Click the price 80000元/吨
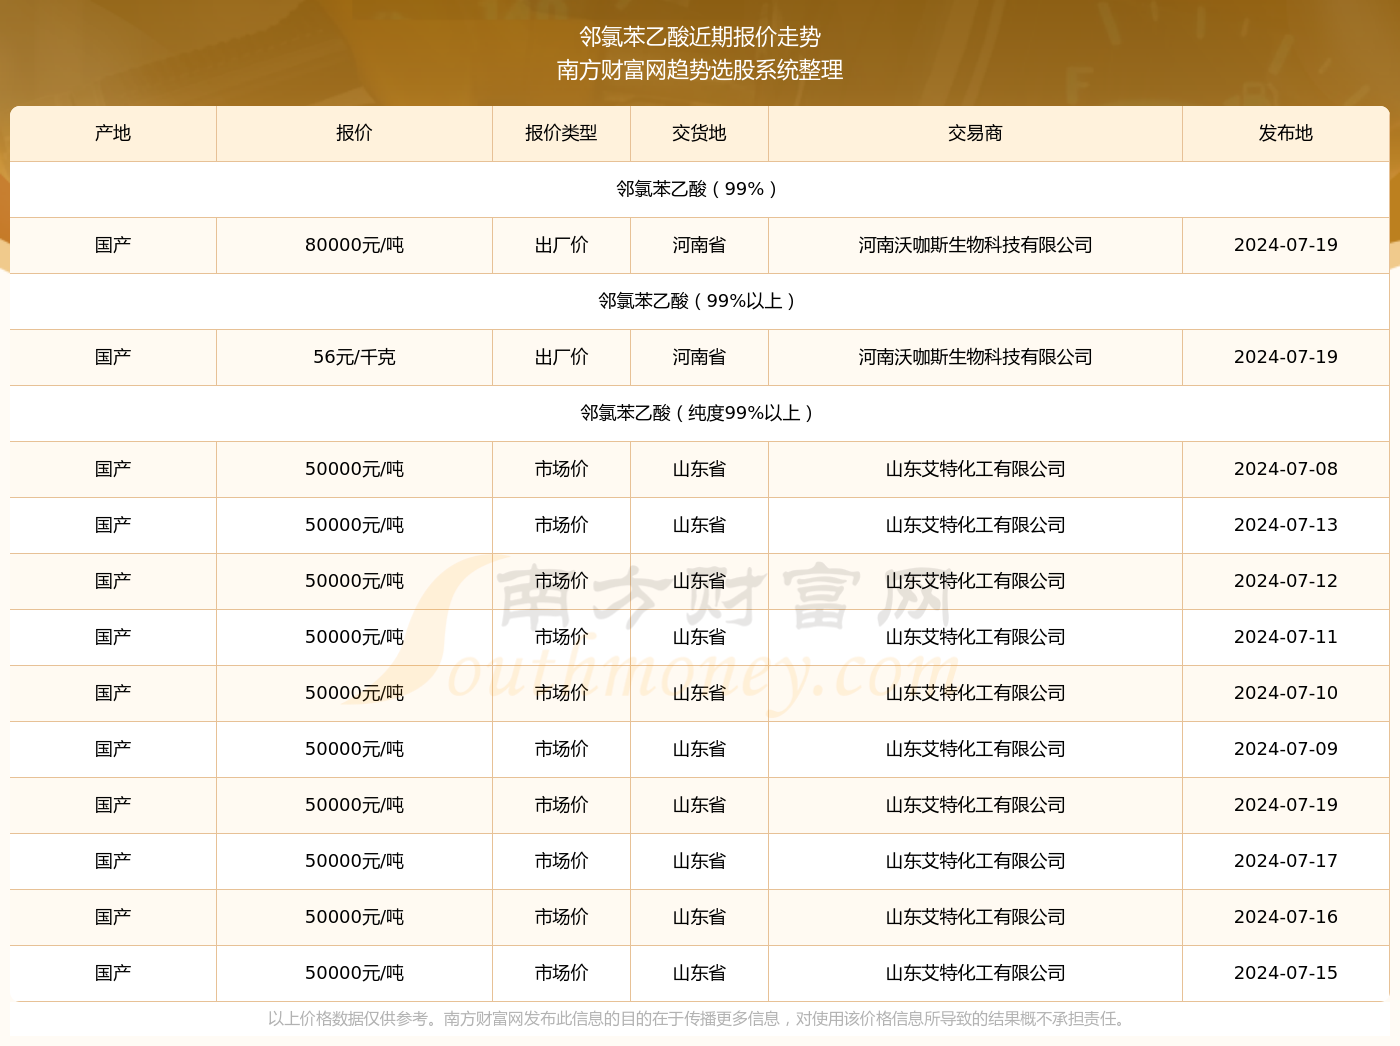1400x1046 pixels. [354, 245]
